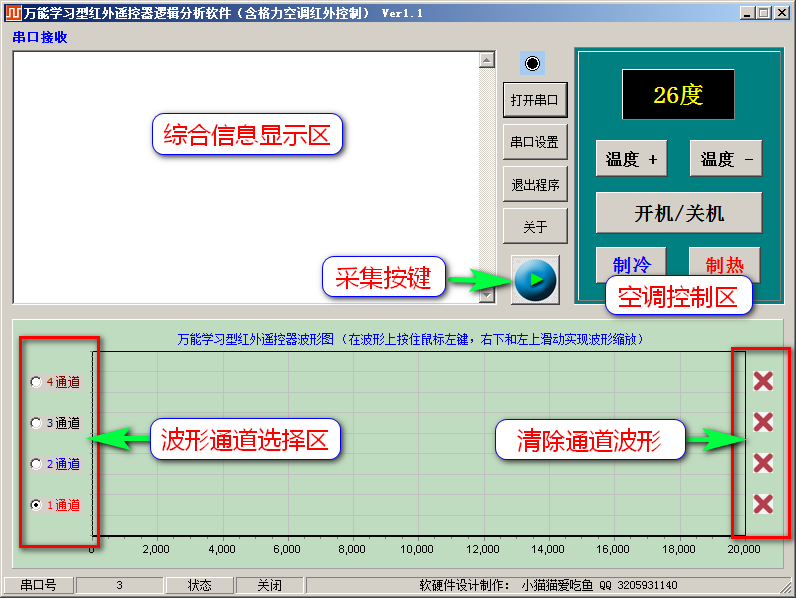This screenshot has height=598, width=796.
Task: Switch to cooling mode 制冷
Action: click(x=631, y=265)
